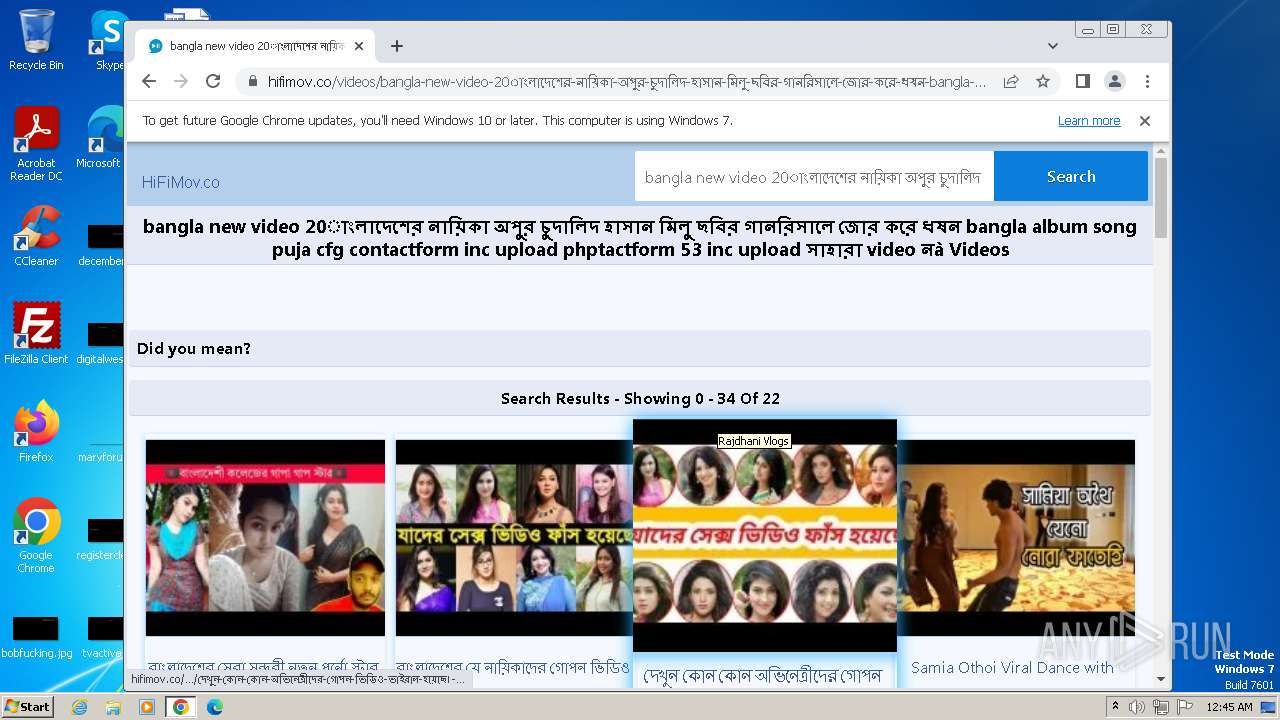1280x720 pixels.
Task: Open the Bangladeshi college star video thumbnail
Action: pos(265,538)
